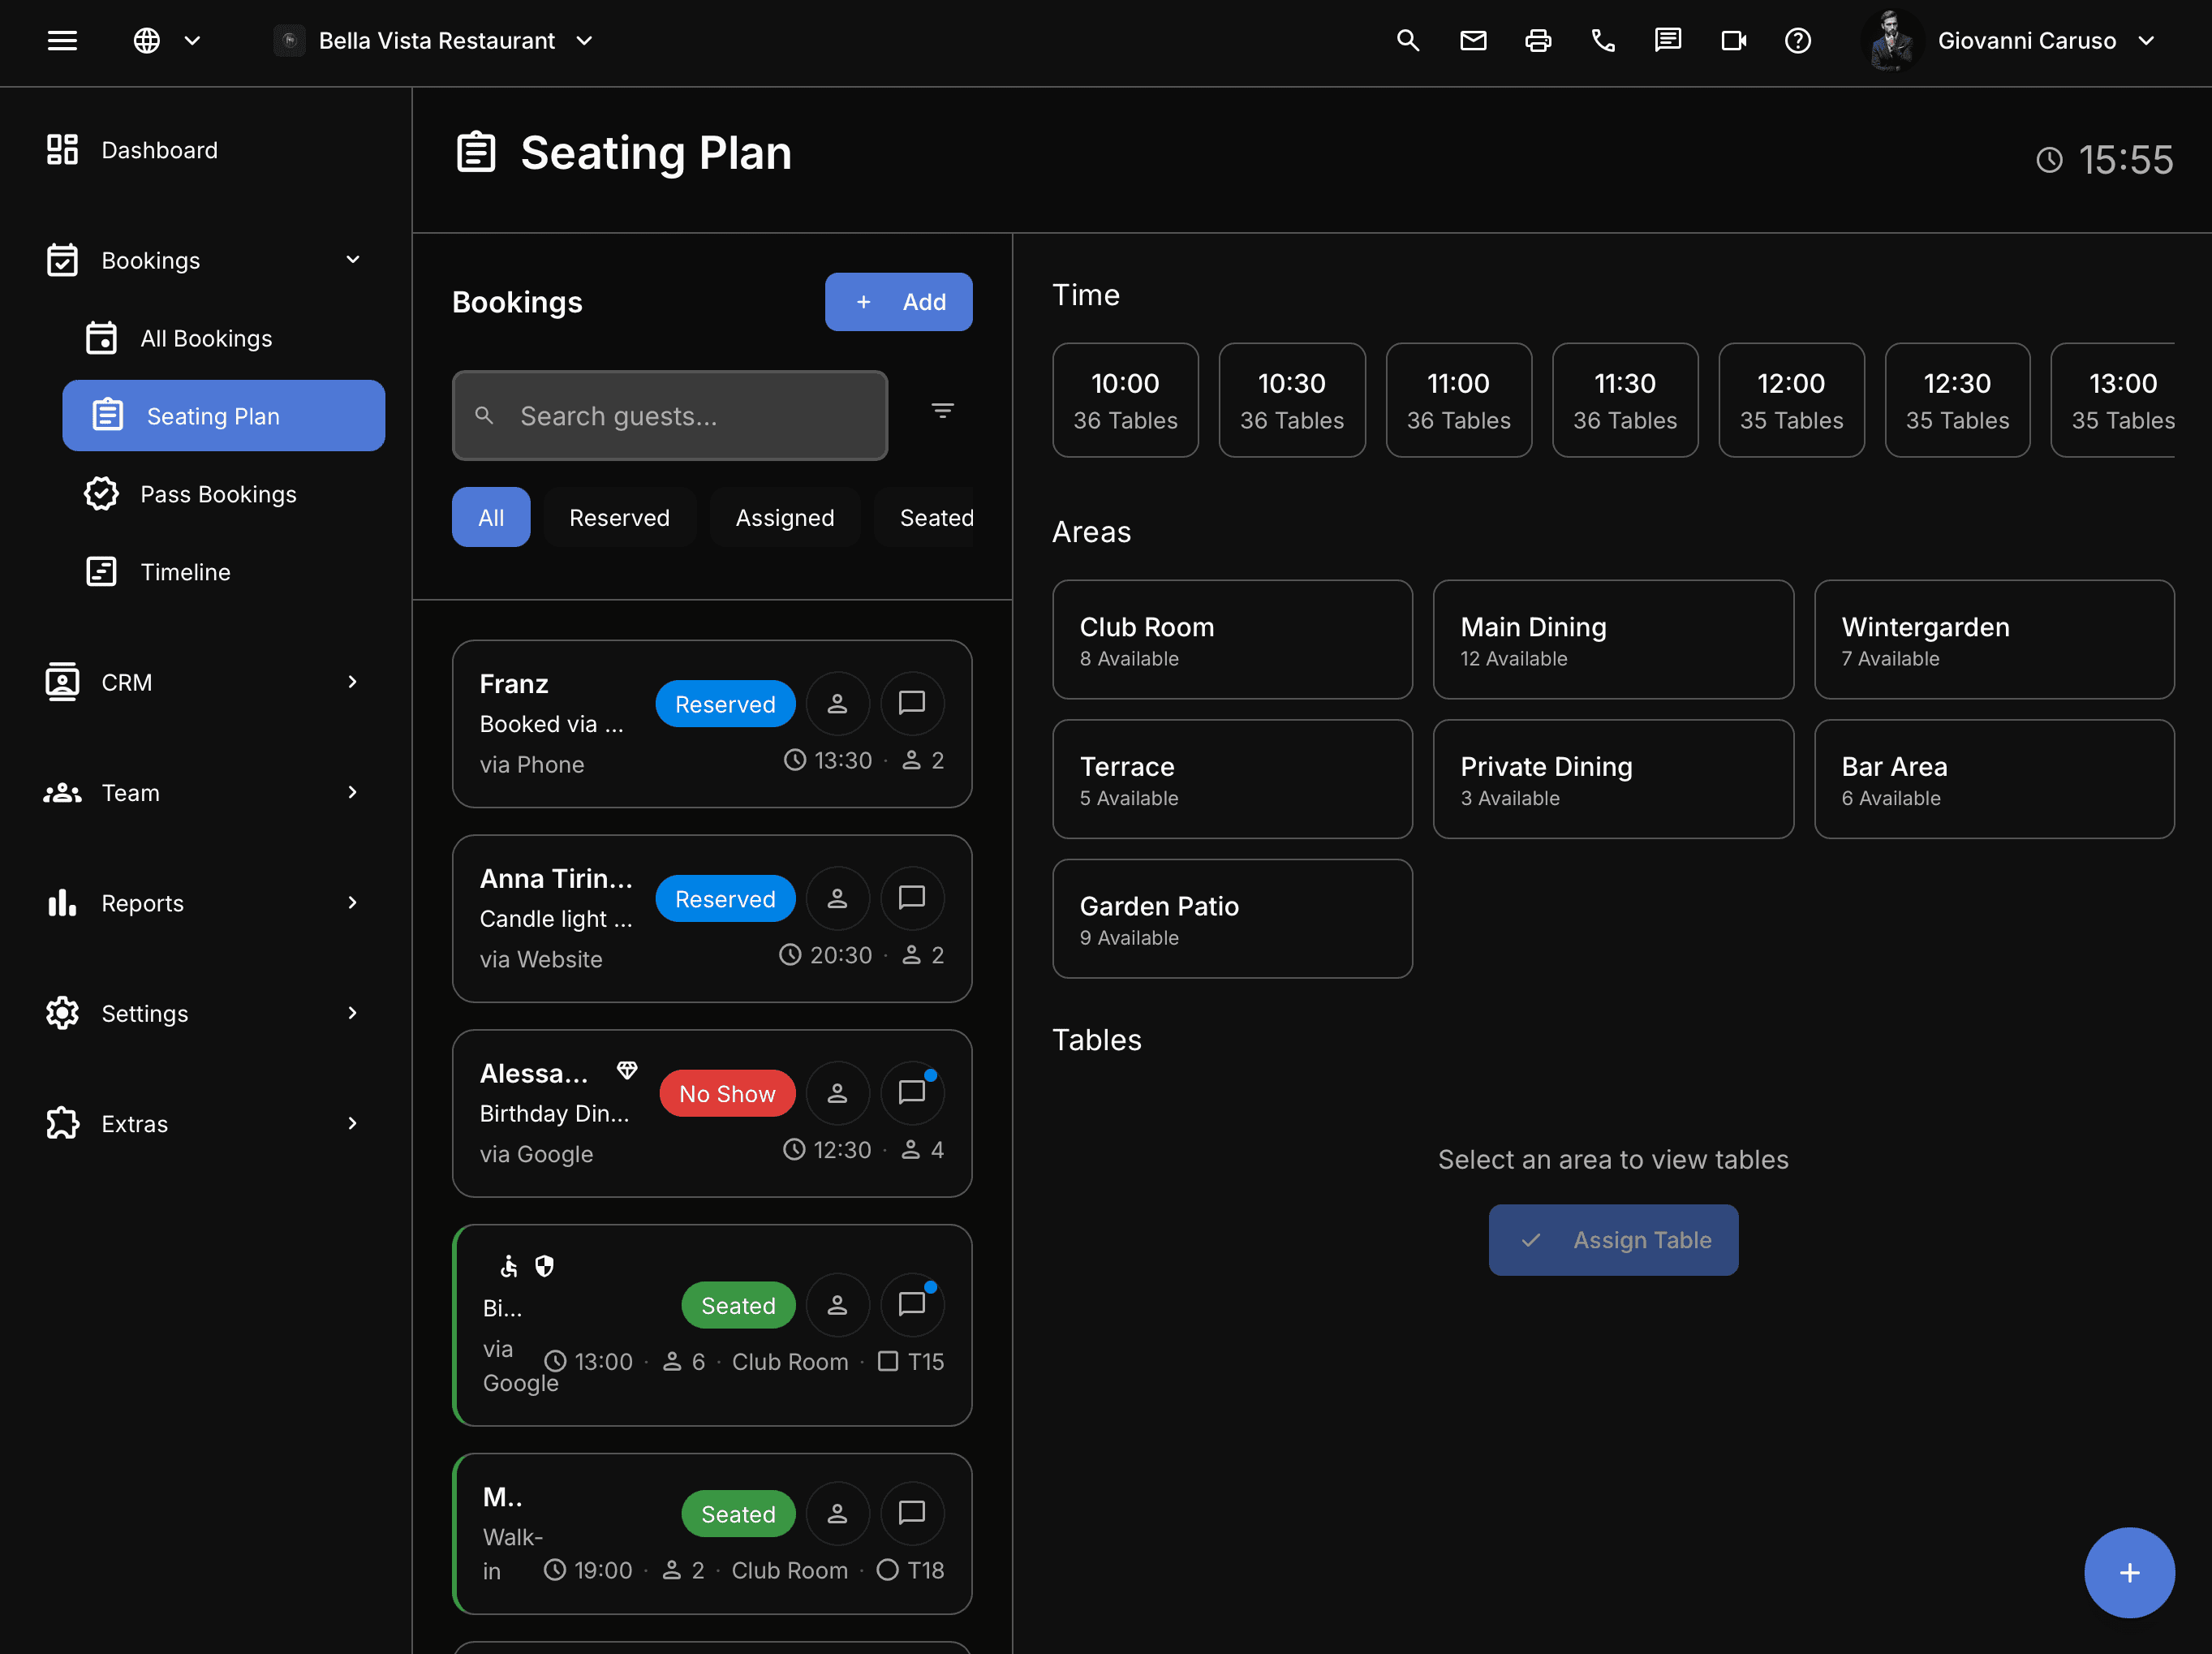The image size is (2212, 1654).
Task: Go to All Bookings in the sidebar
Action: (x=206, y=338)
